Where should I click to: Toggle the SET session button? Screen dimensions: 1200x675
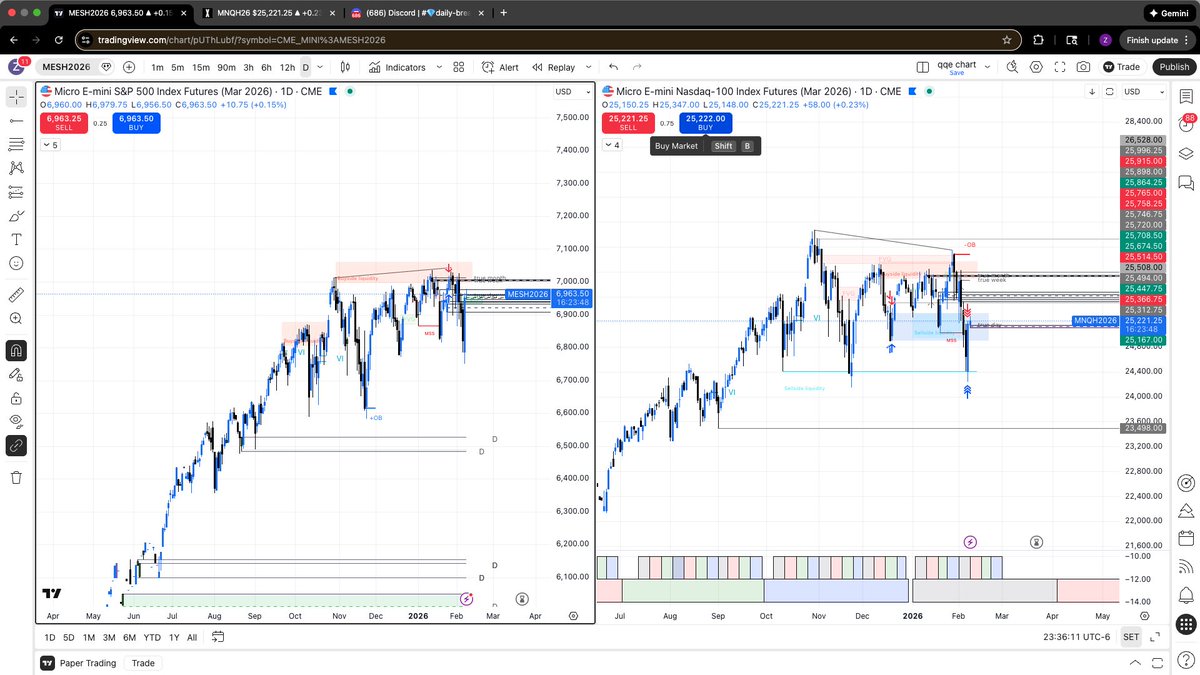1130,637
